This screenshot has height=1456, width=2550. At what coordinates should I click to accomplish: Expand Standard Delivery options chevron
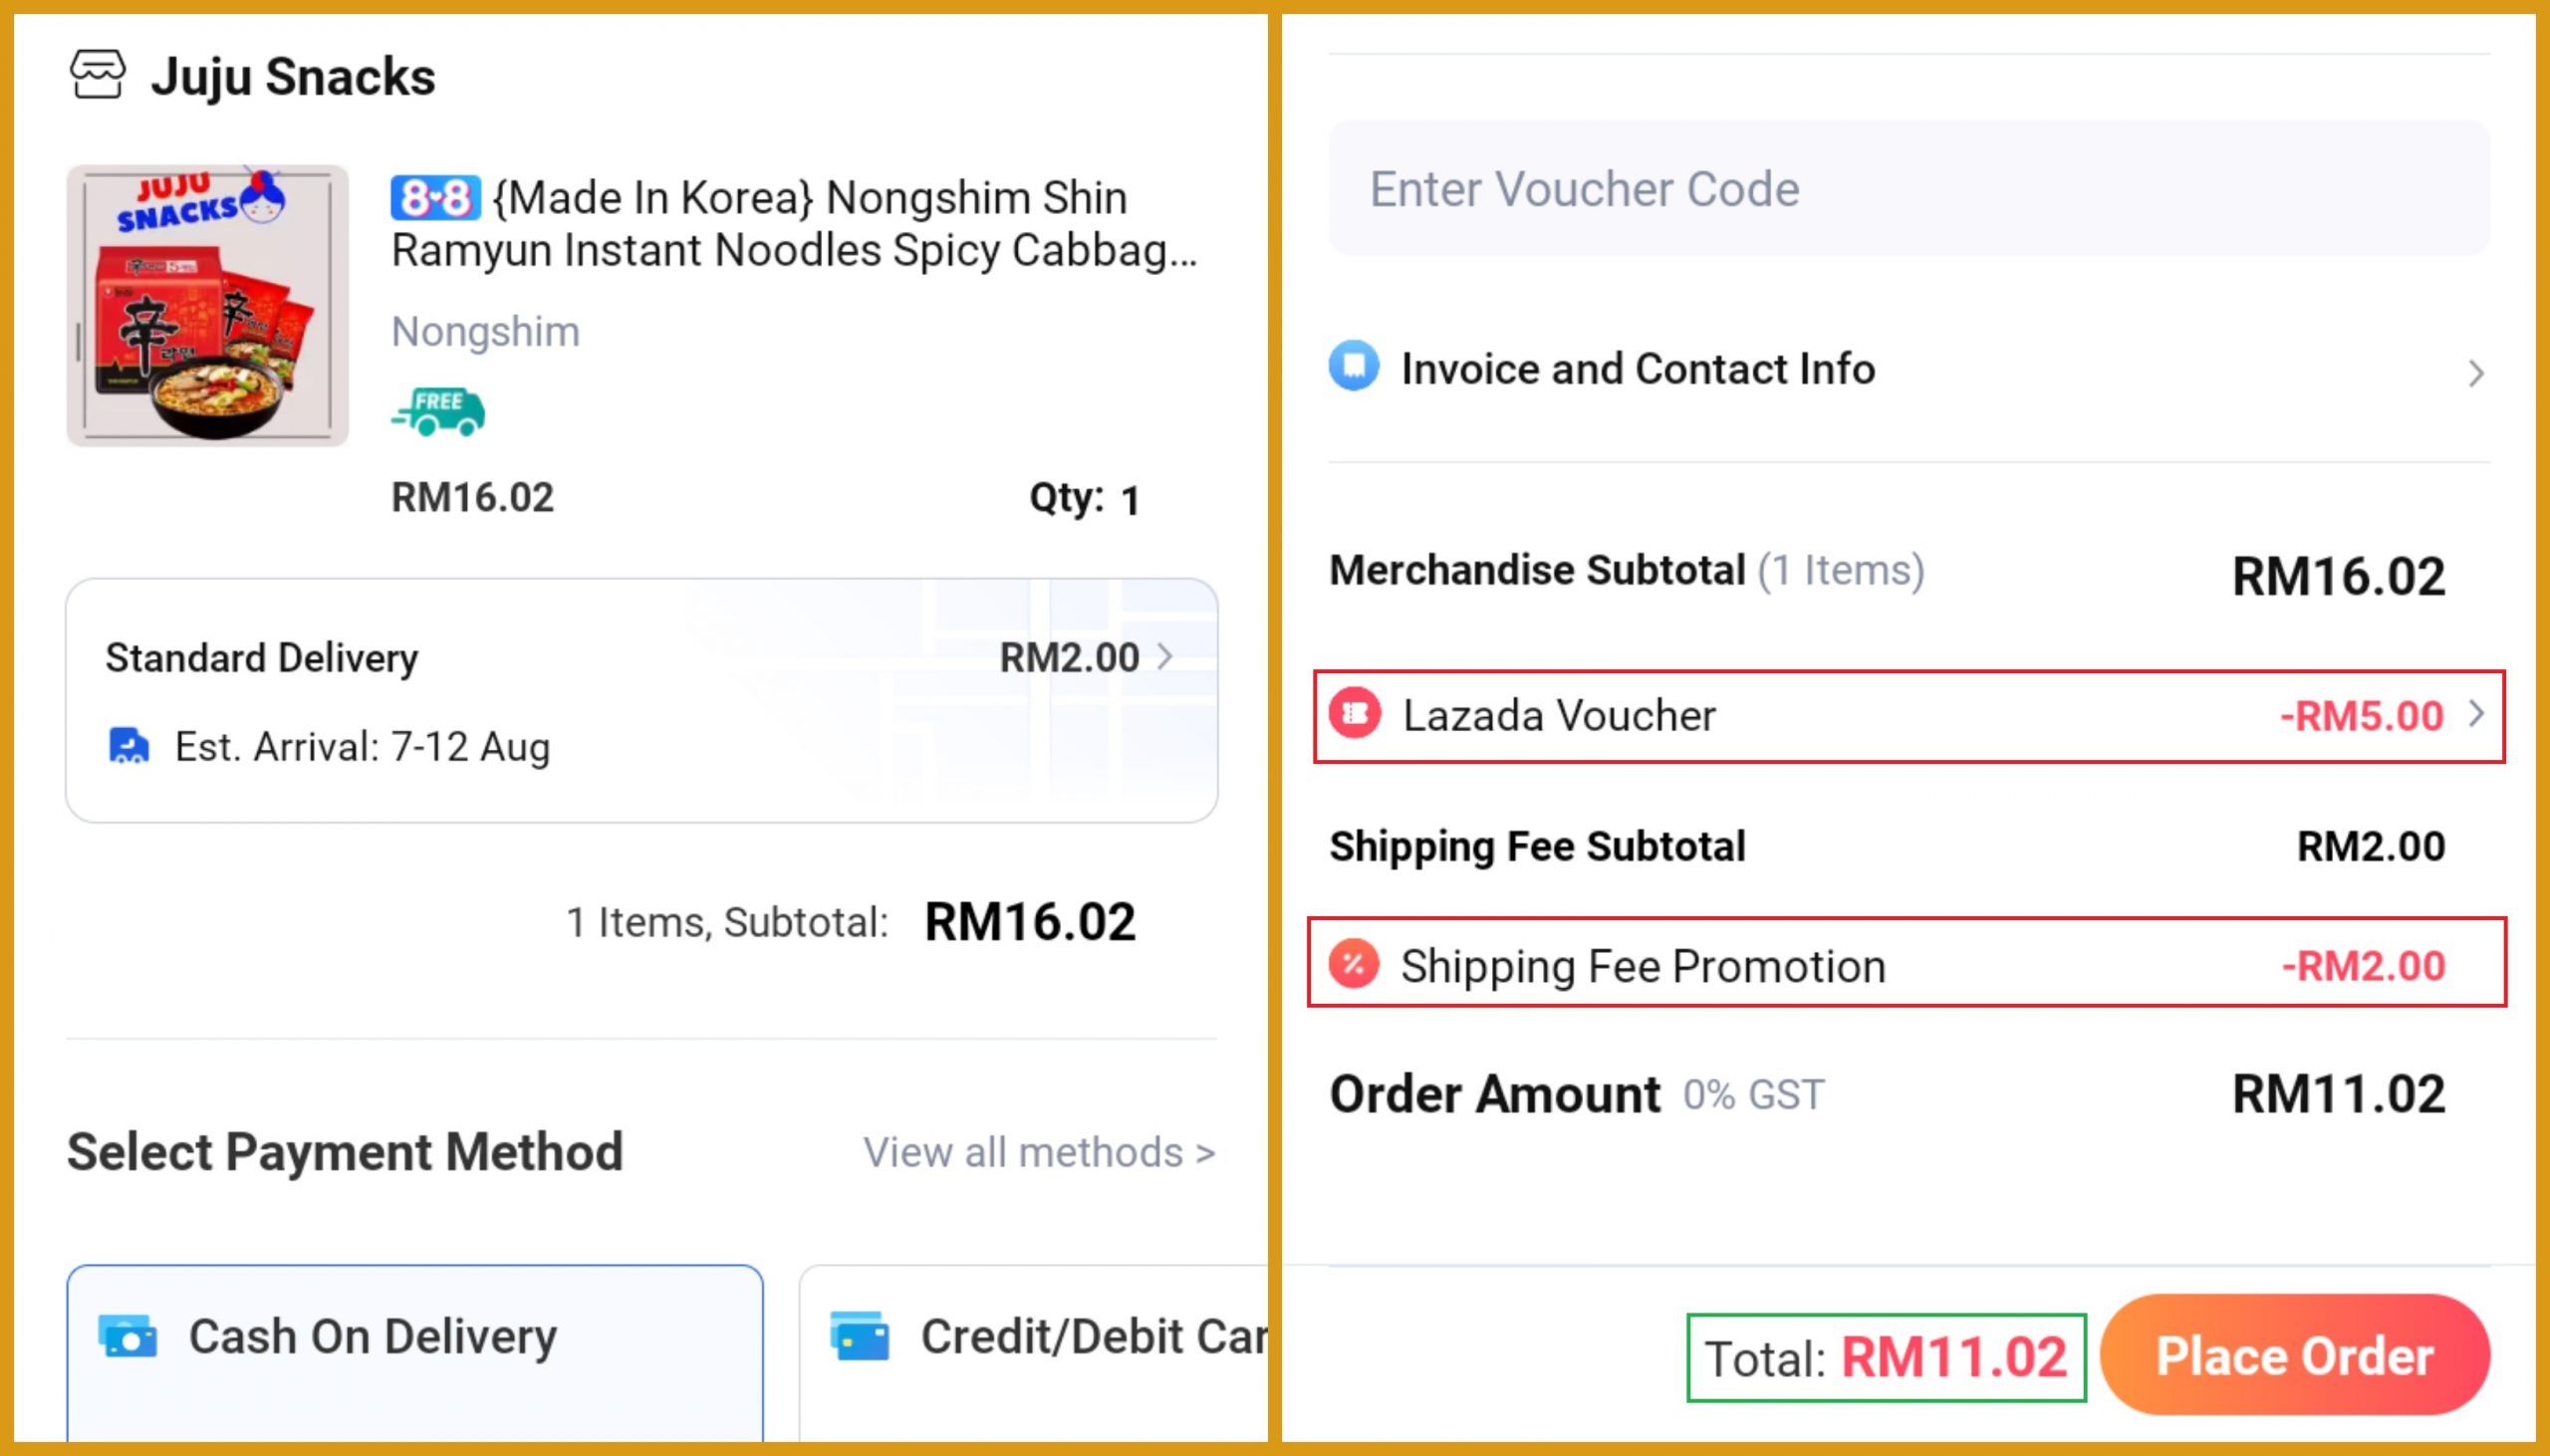[1165, 657]
